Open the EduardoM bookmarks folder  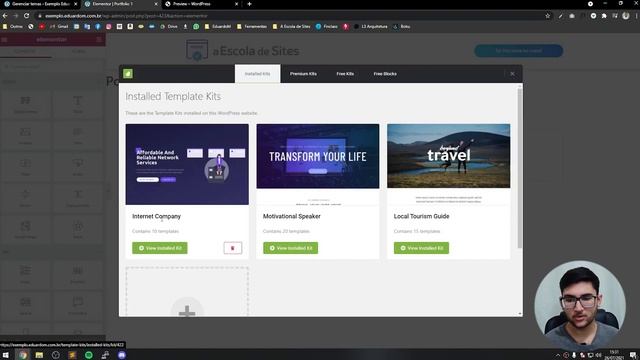(x=218, y=27)
